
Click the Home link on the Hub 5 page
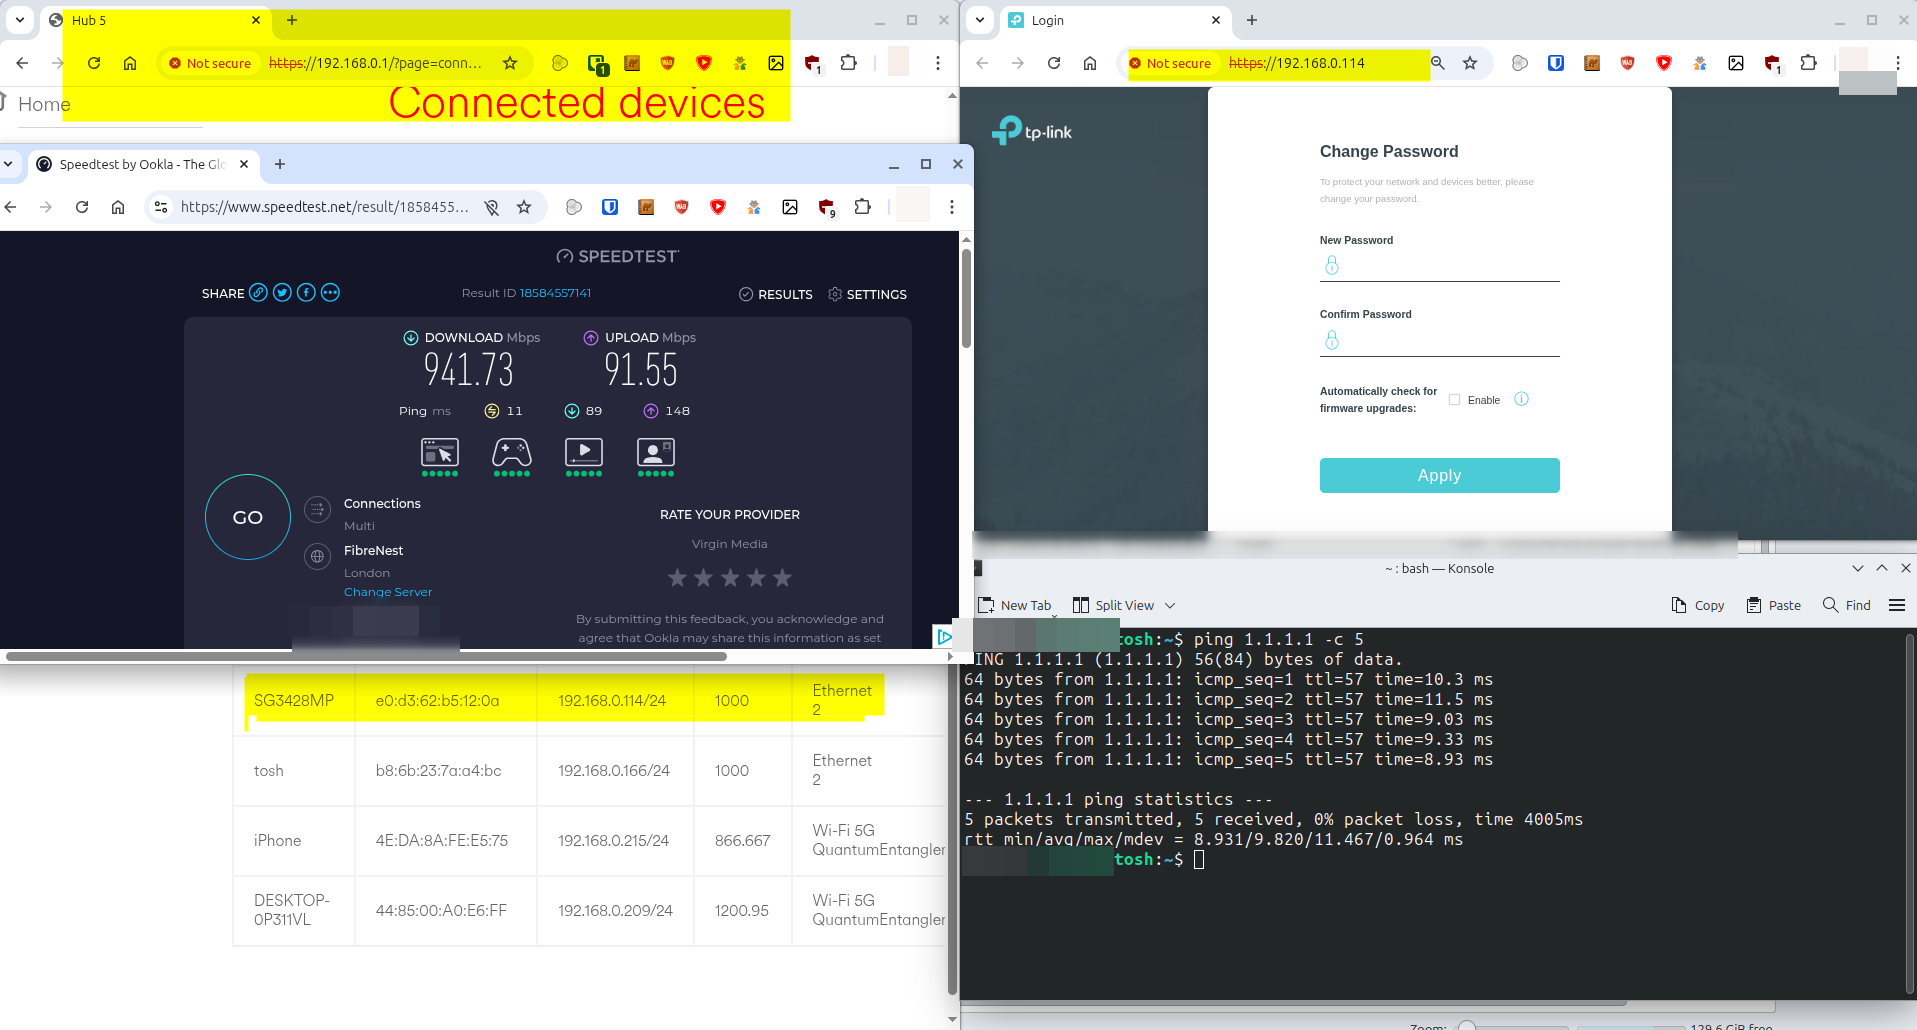coord(44,104)
